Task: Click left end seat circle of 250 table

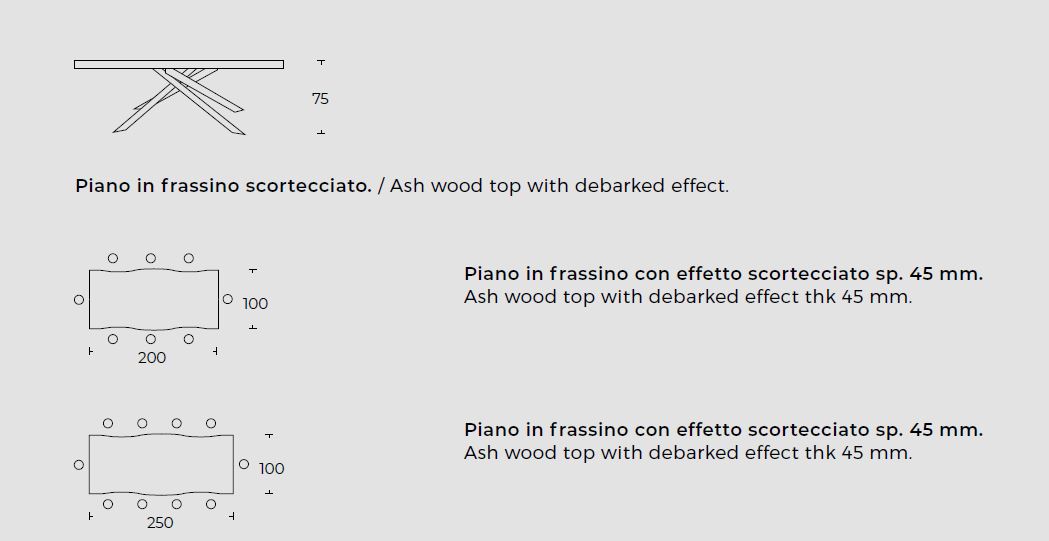Action: tap(79, 464)
